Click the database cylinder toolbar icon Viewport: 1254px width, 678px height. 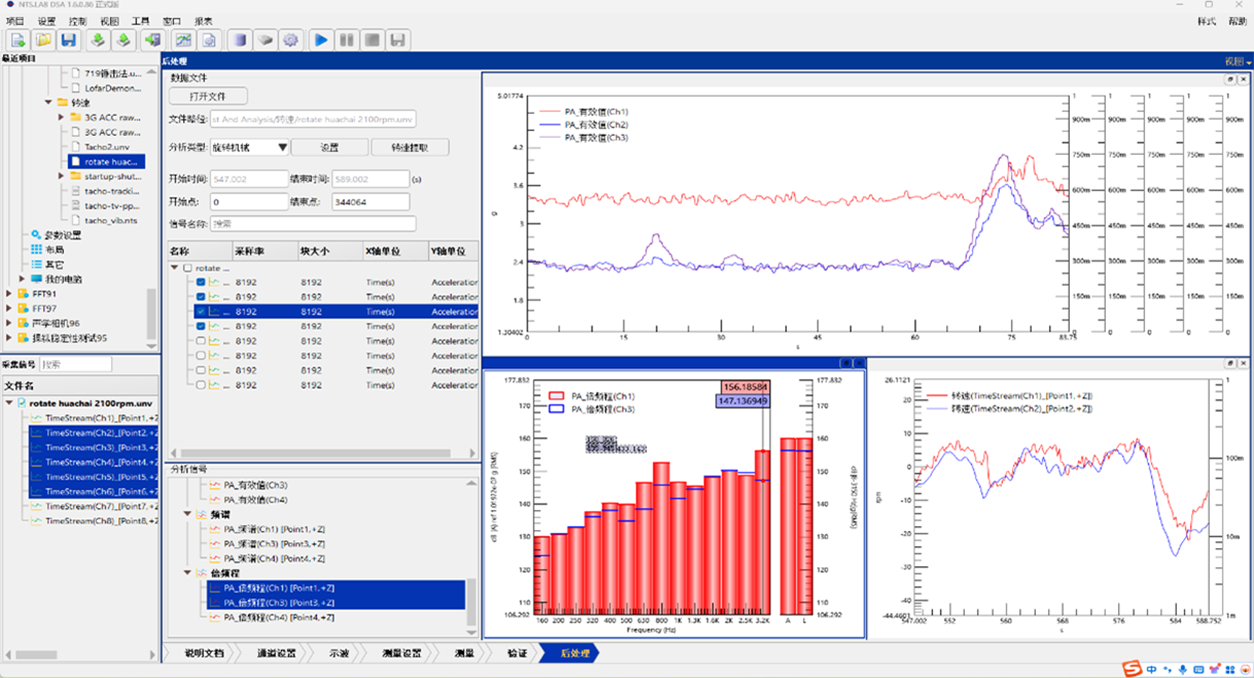click(x=239, y=40)
